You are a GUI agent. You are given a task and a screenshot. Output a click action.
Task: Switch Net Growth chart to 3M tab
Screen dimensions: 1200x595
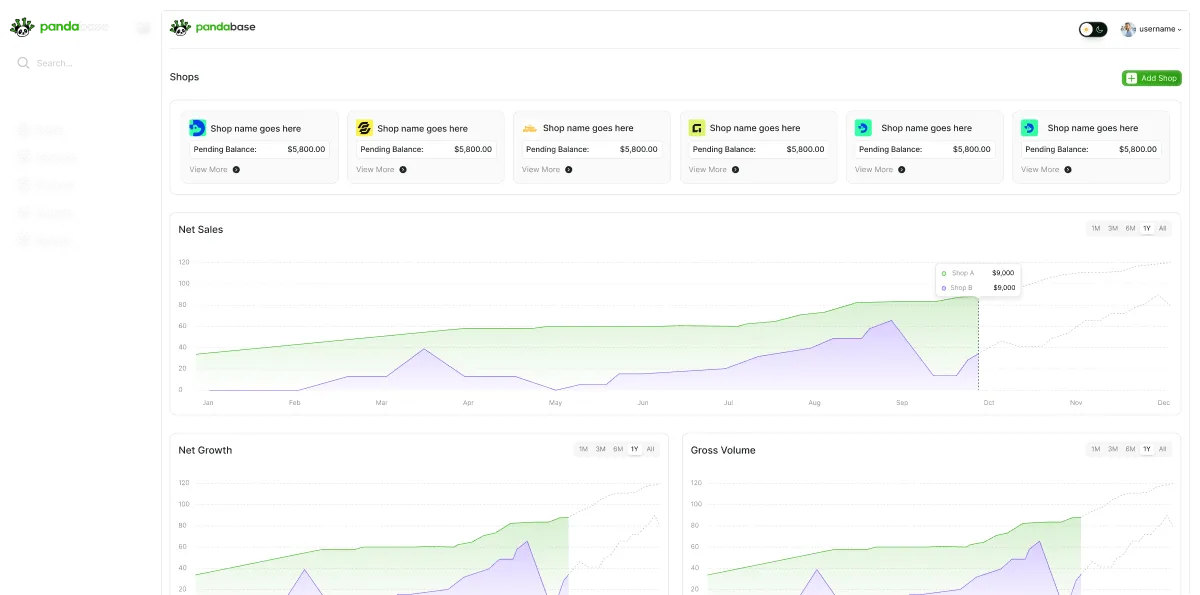601,450
